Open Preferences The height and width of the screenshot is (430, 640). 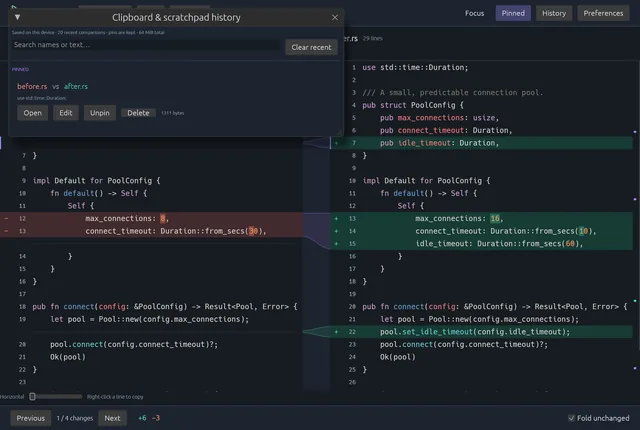pos(603,13)
